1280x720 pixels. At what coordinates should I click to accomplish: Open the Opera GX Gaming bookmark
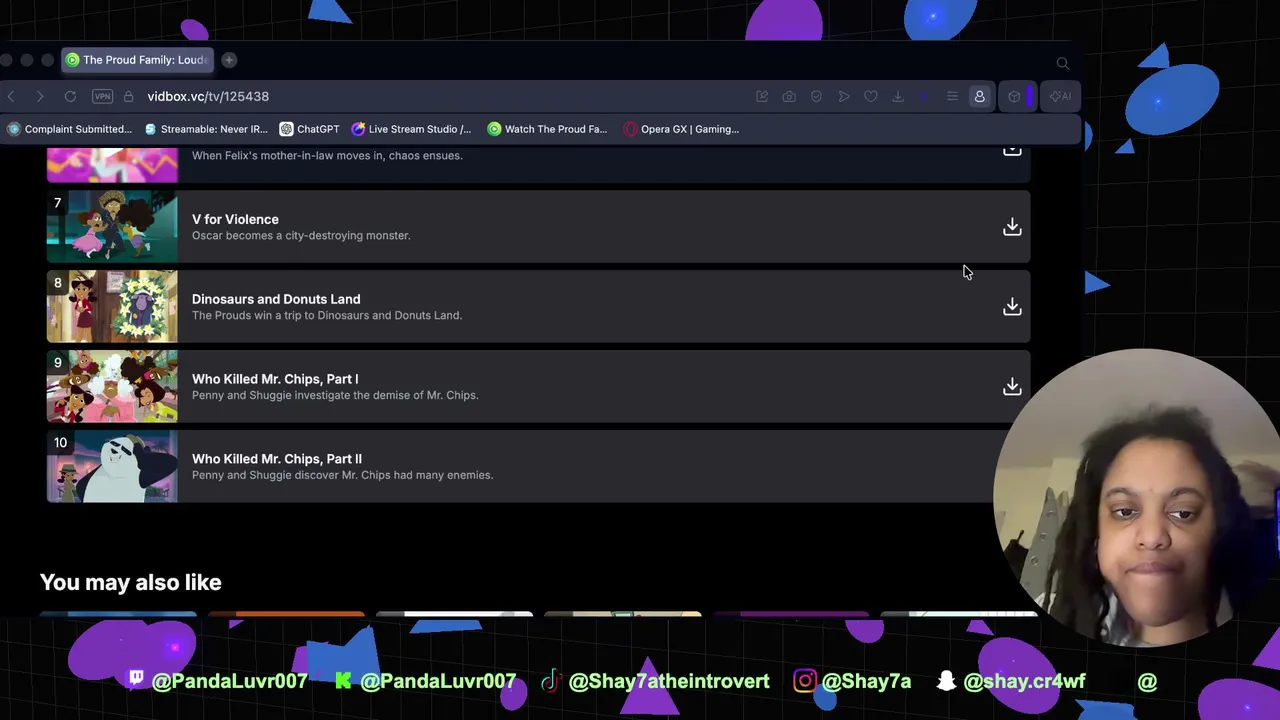click(x=681, y=129)
